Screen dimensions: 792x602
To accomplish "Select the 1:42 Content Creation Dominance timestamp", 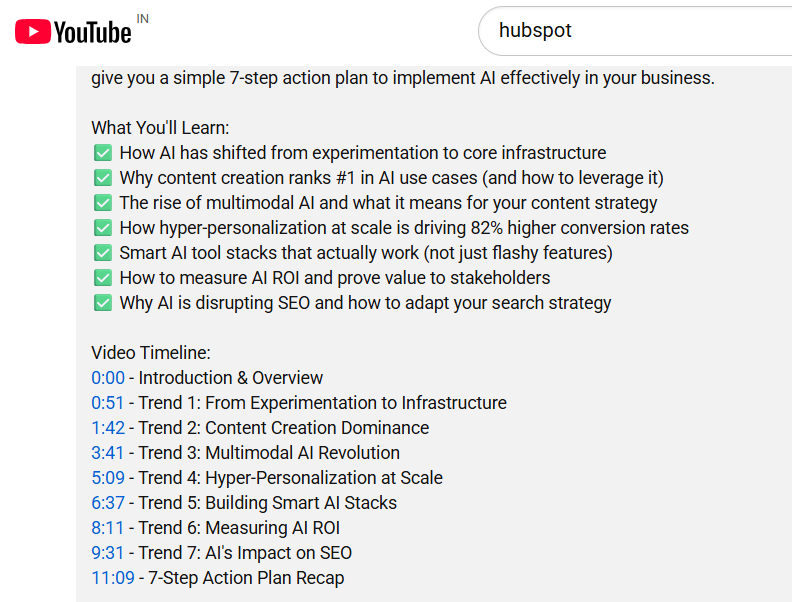I will 108,428.
